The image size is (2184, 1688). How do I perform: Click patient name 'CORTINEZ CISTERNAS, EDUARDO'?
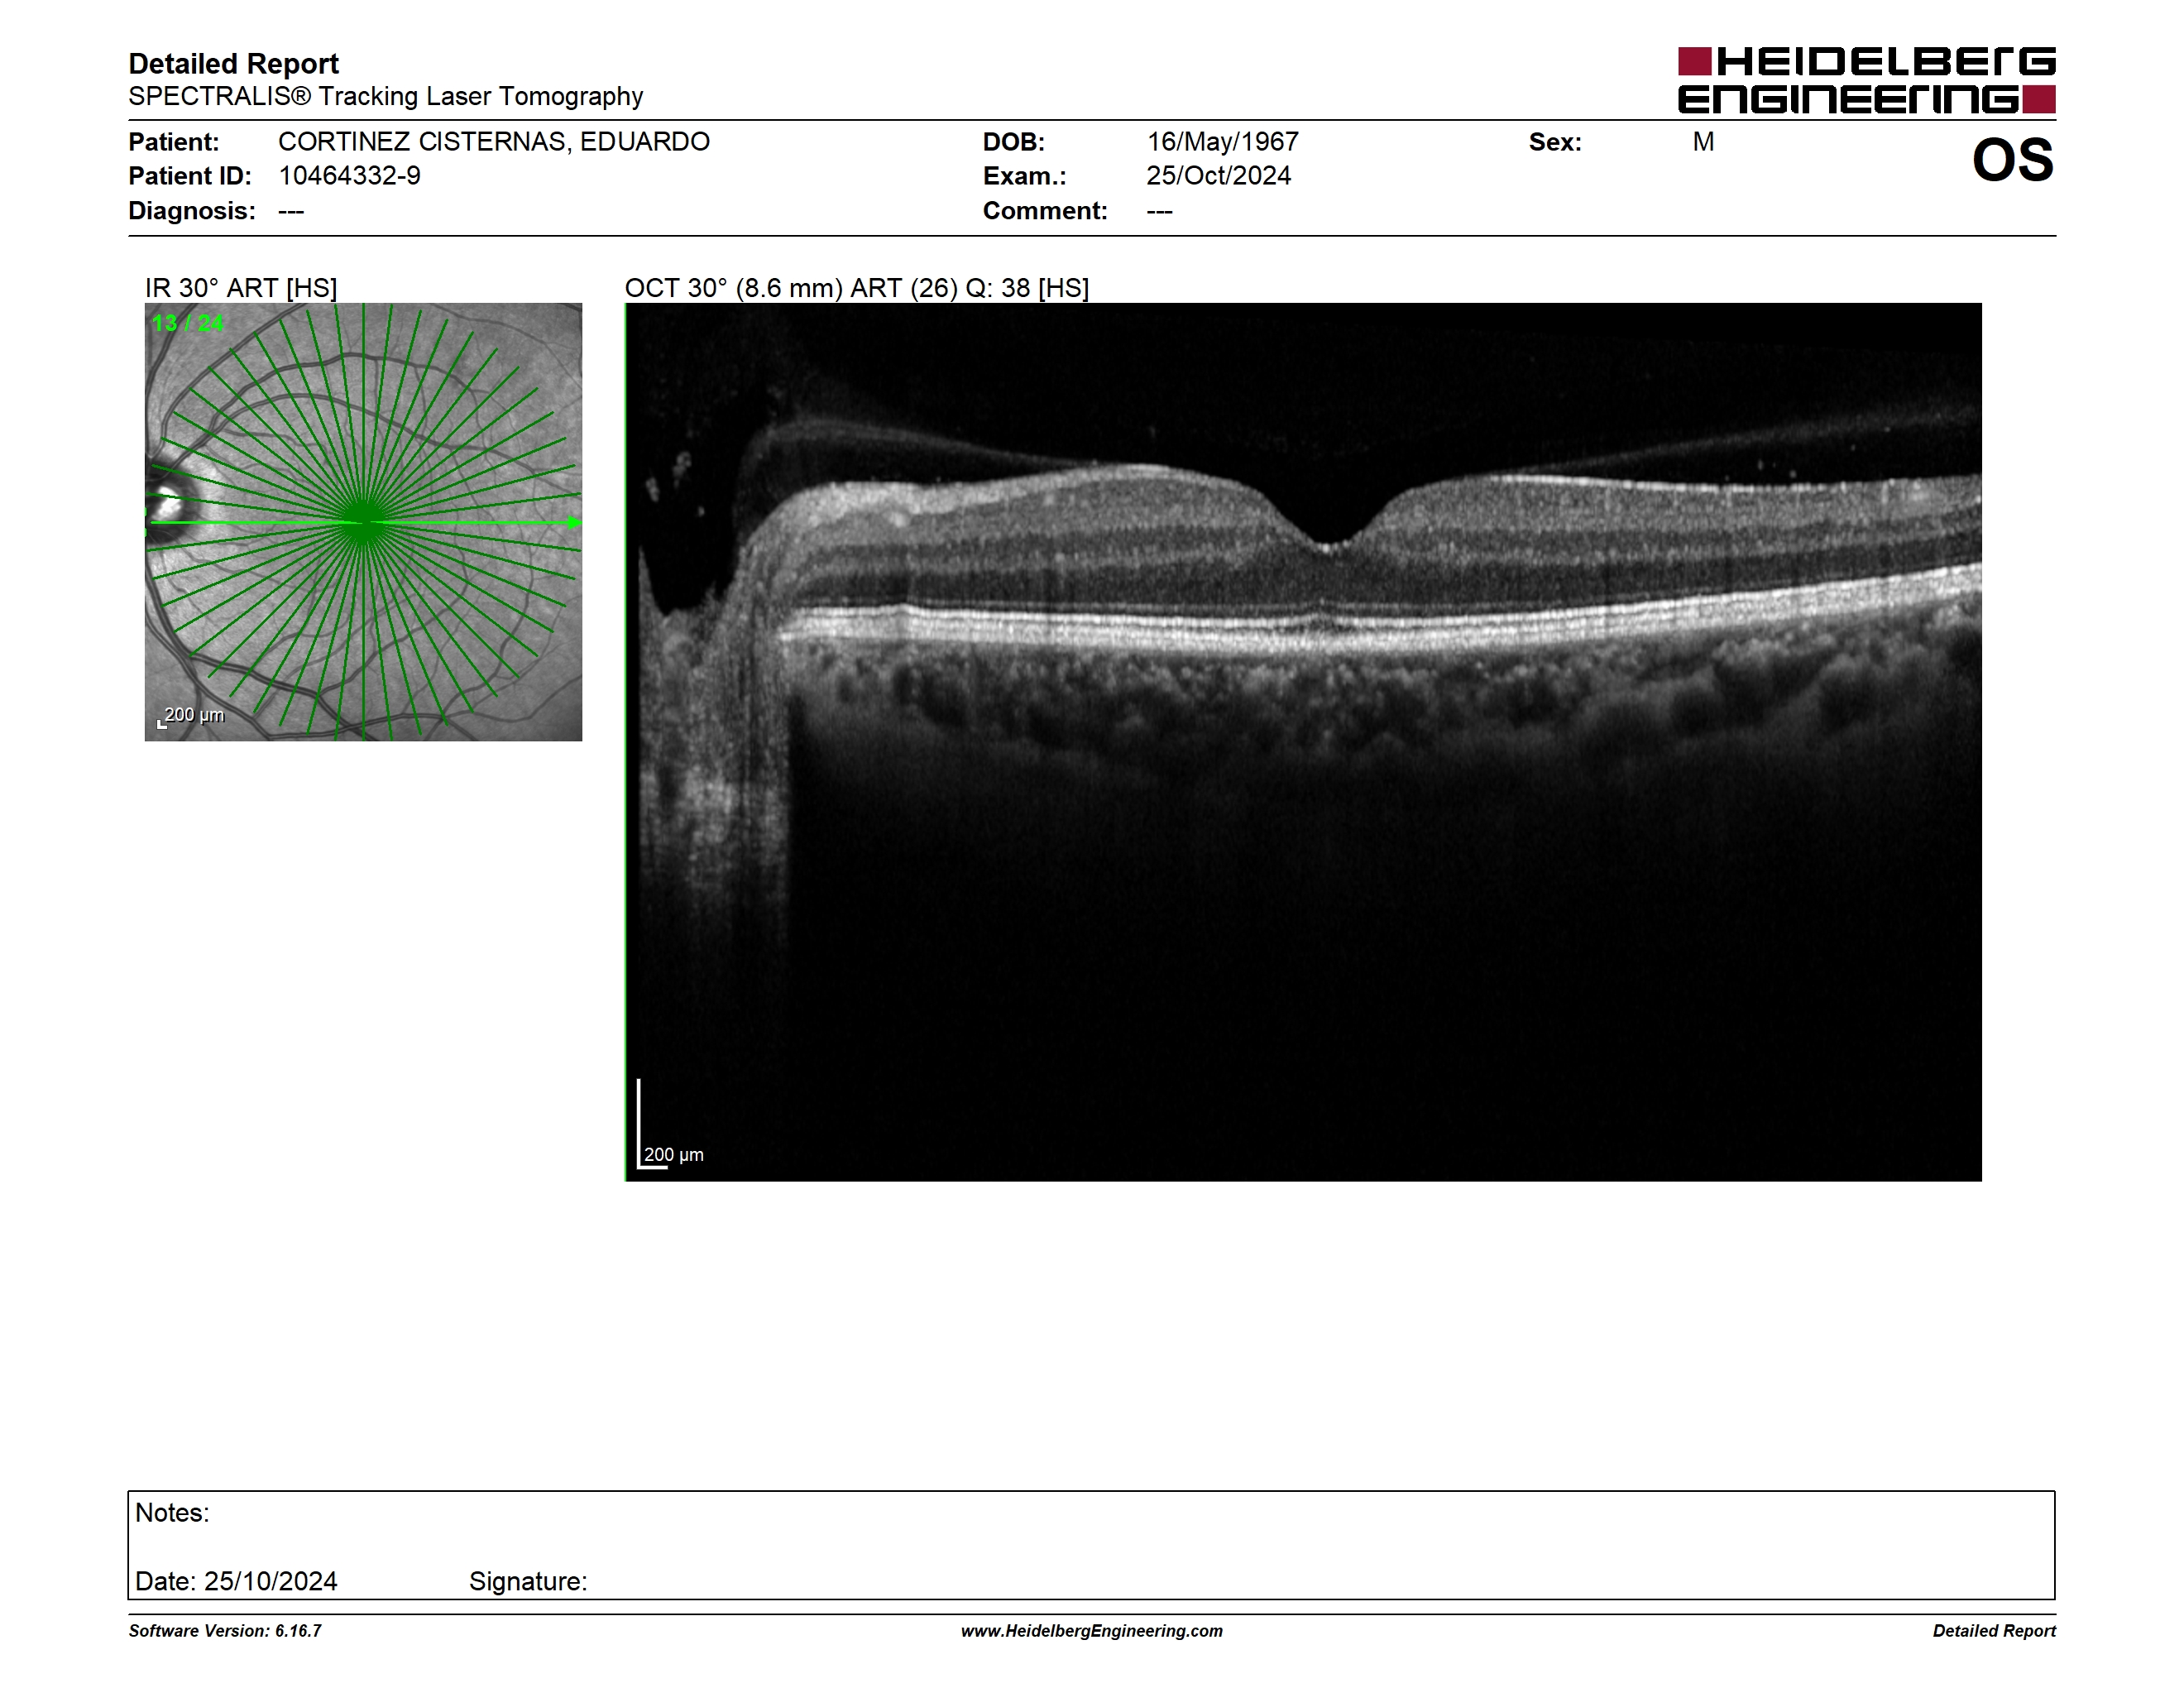point(494,142)
